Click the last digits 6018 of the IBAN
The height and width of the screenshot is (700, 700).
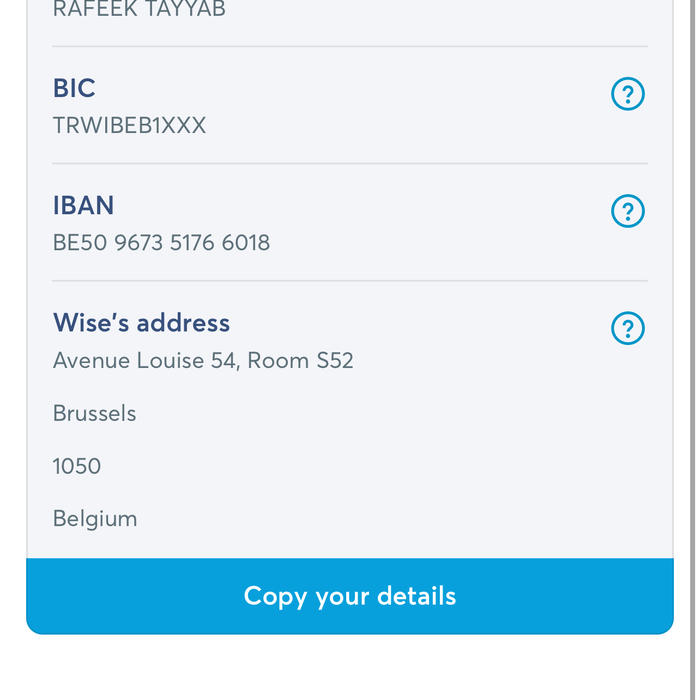click(x=246, y=243)
